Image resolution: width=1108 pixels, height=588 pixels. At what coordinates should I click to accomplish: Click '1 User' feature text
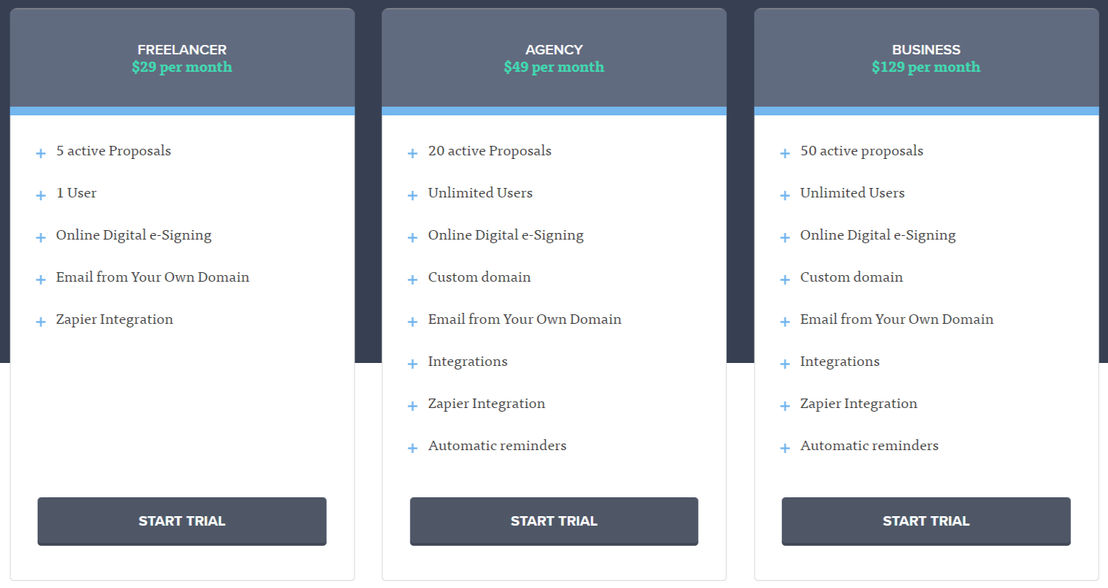click(76, 193)
